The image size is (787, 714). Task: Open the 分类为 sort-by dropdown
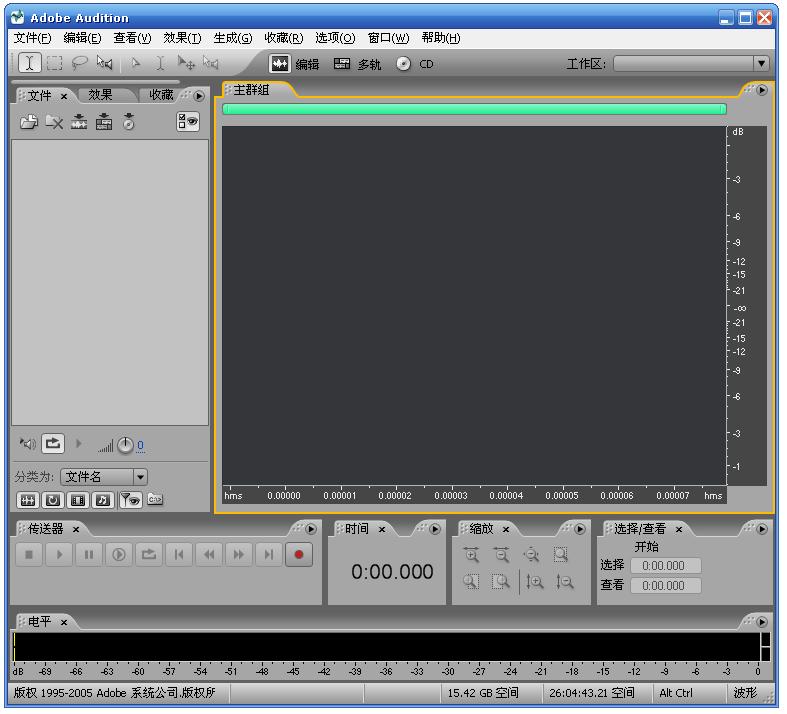(x=140, y=477)
